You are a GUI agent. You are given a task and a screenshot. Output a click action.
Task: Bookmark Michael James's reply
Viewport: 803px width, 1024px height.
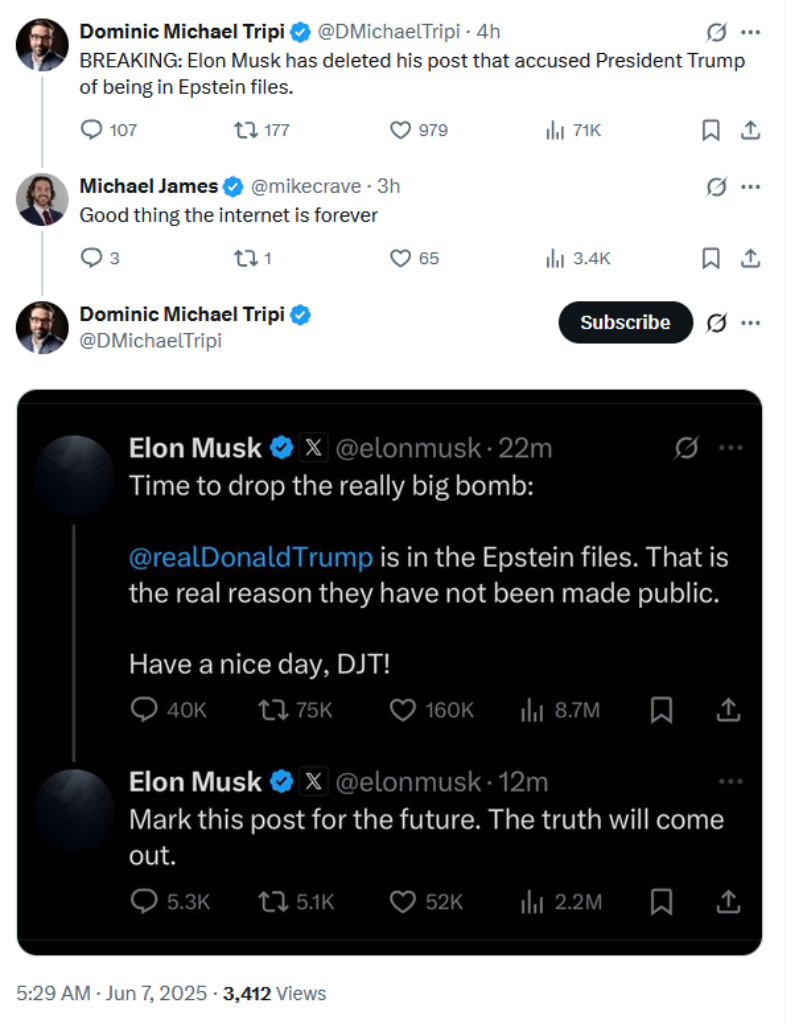[710, 258]
